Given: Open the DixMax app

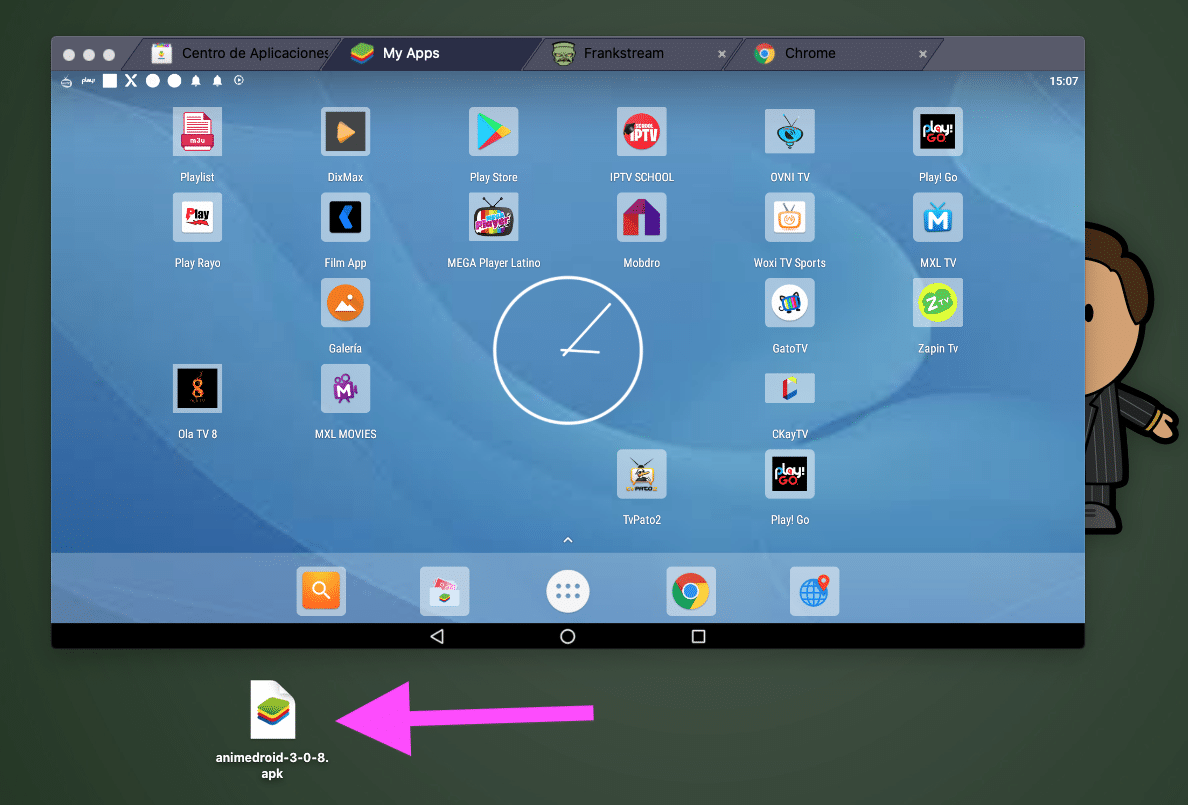Looking at the screenshot, I should point(345,131).
